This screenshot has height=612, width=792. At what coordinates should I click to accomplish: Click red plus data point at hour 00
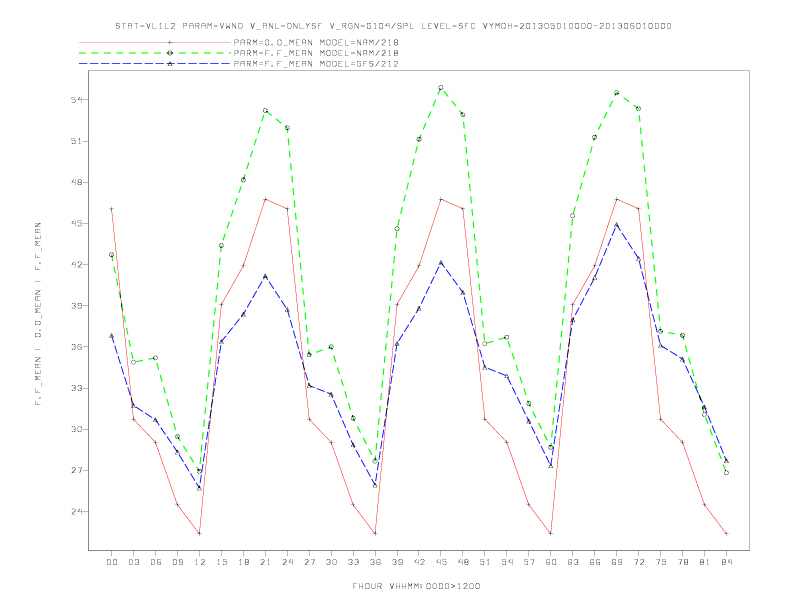(112, 209)
